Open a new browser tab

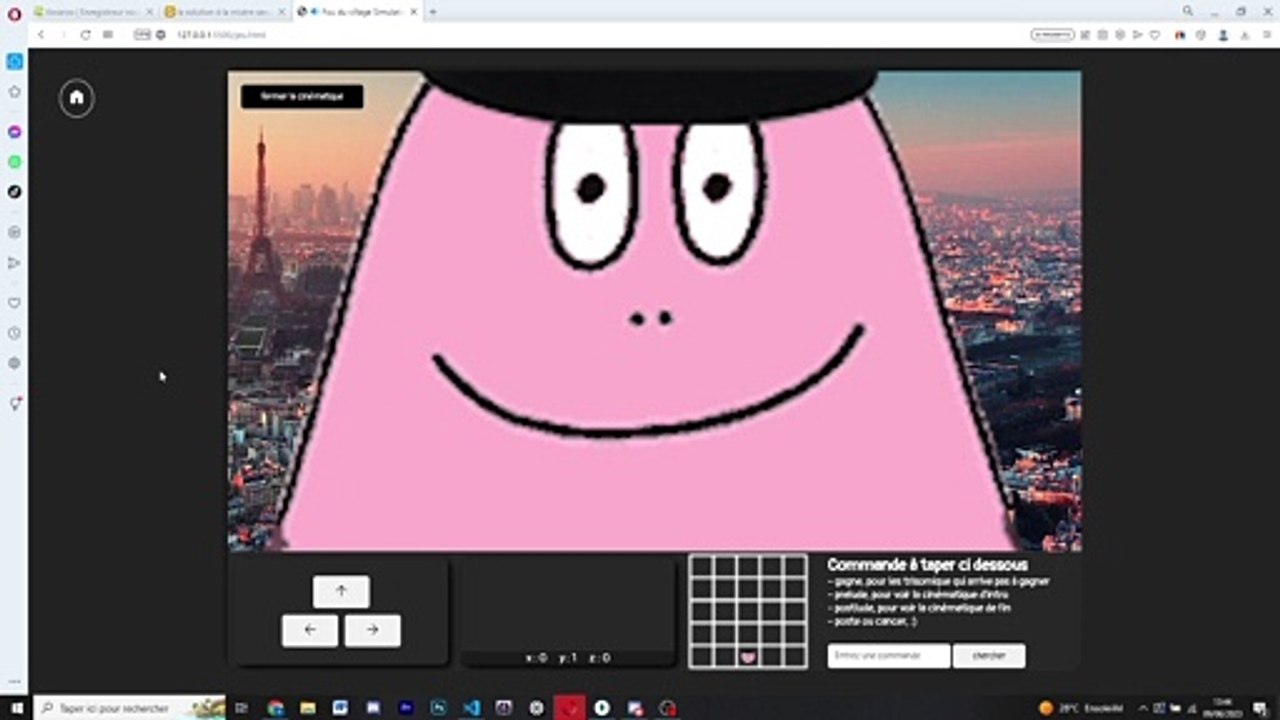(433, 12)
